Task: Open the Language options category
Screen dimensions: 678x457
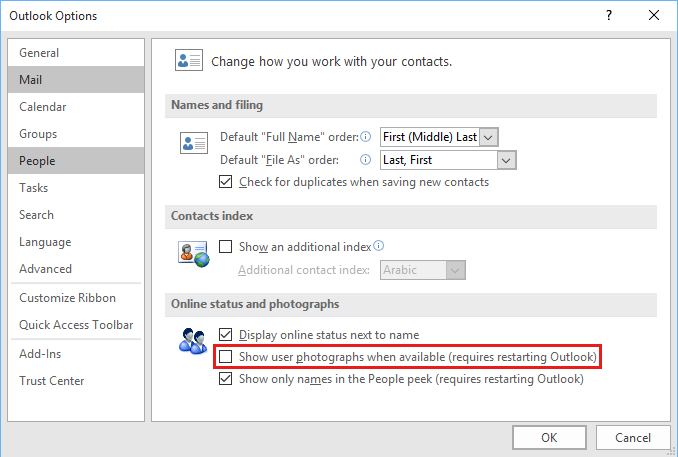Action: point(76,242)
